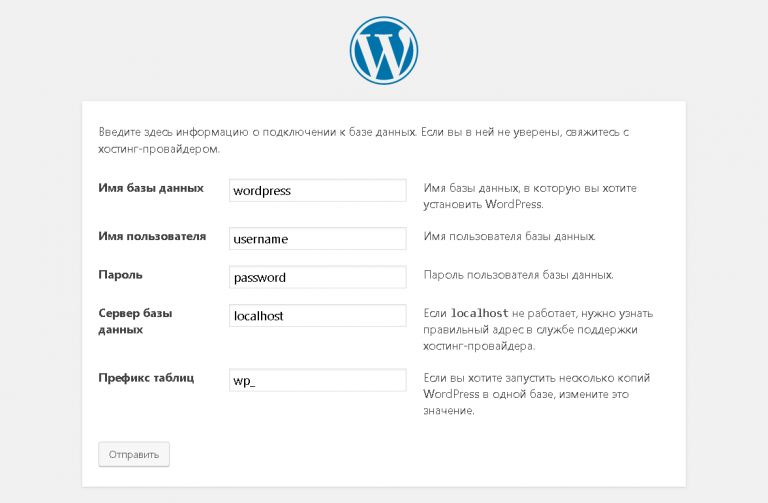Click the установить WordPress description text

530,196
